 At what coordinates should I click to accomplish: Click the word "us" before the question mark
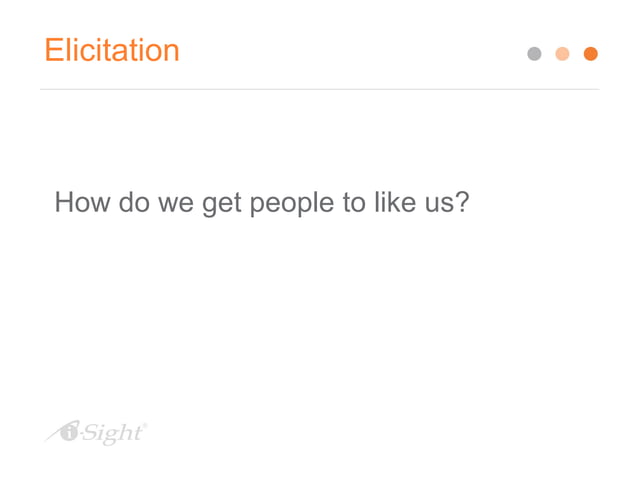(x=439, y=205)
